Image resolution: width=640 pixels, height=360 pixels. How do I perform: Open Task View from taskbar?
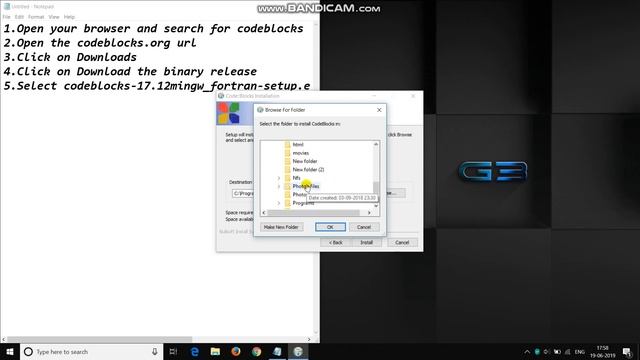pyautogui.click(x=173, y=351)
